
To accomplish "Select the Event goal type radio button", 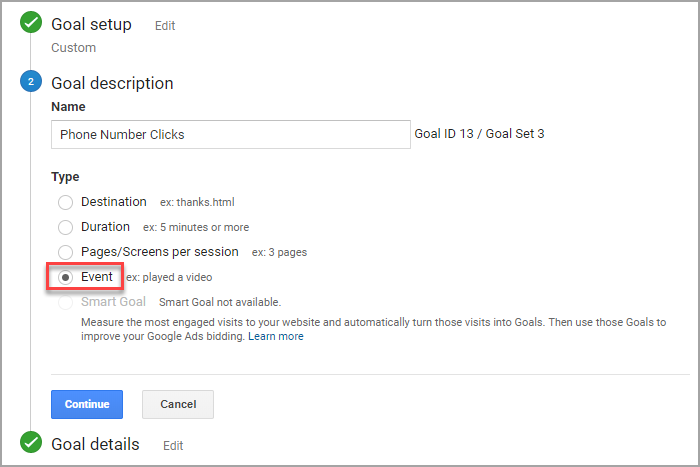I will coord(65,277).
